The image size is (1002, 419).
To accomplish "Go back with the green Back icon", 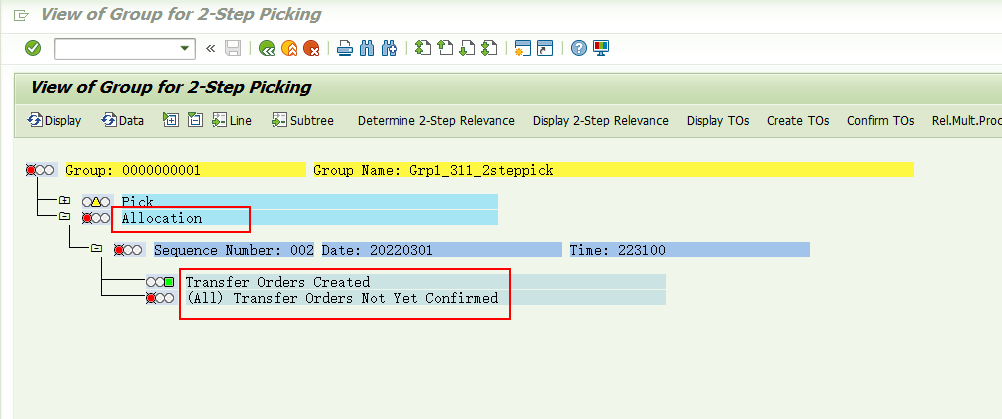I will coord(267,48).
